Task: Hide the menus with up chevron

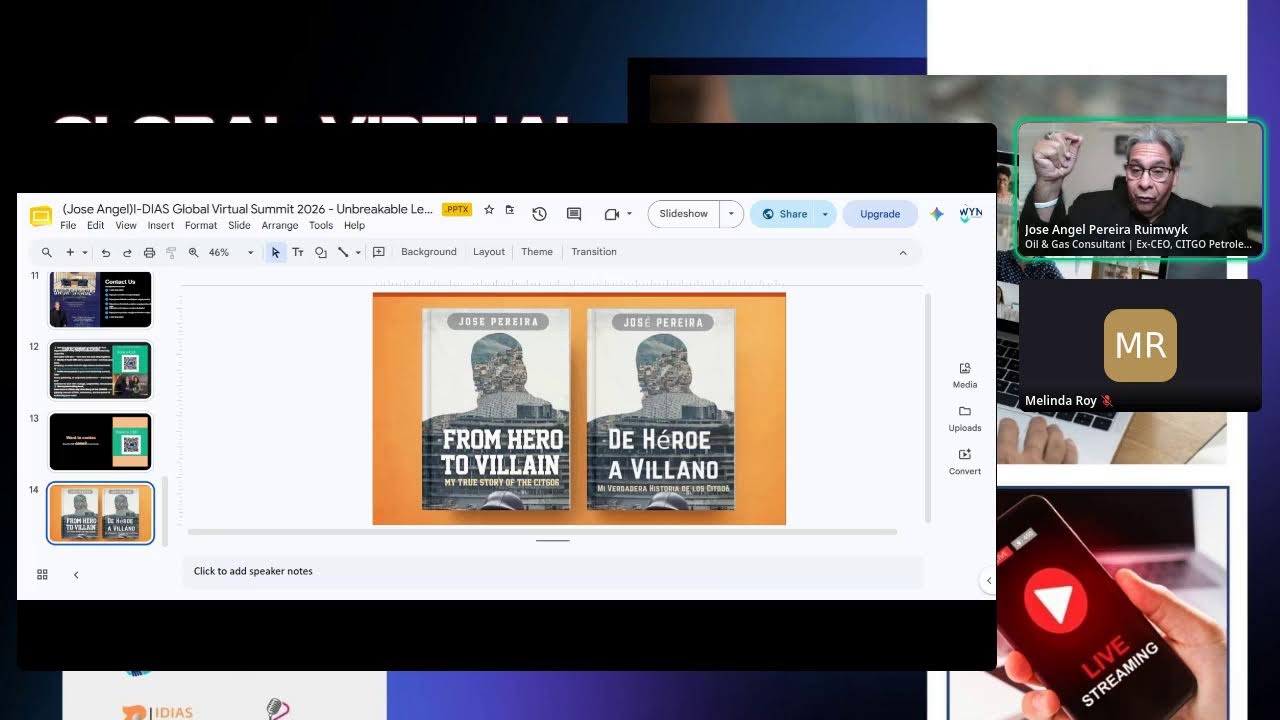Action: pyautogui.click(x=903, y=253)
